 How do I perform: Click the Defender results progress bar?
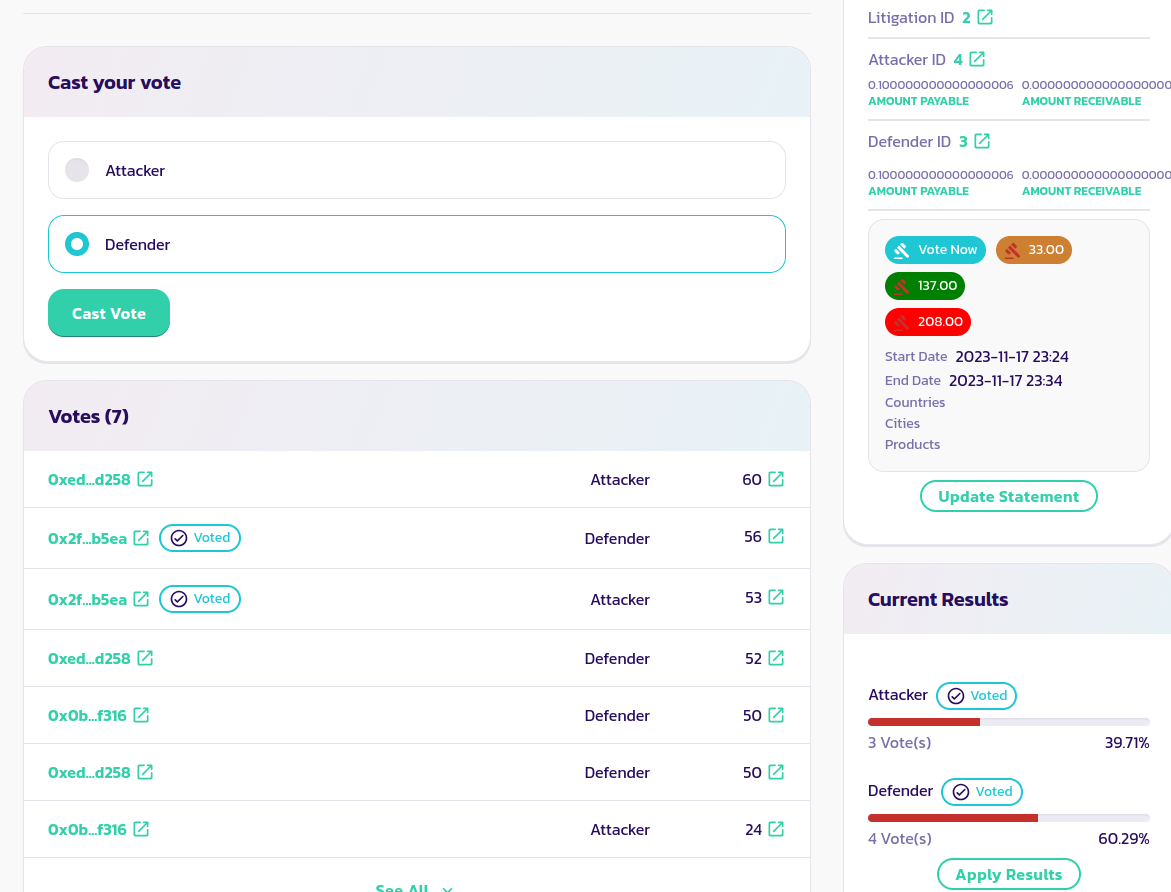click(x=1008, y=817)
